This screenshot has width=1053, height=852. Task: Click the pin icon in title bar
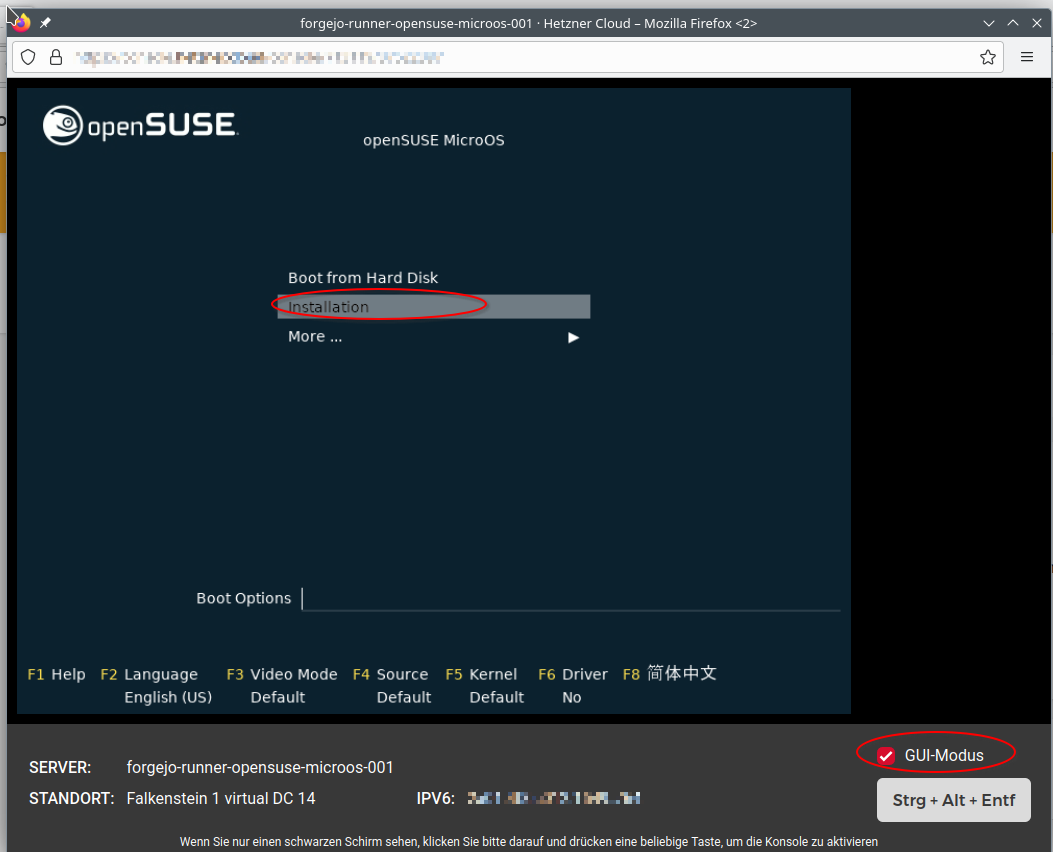coord(45,23)
